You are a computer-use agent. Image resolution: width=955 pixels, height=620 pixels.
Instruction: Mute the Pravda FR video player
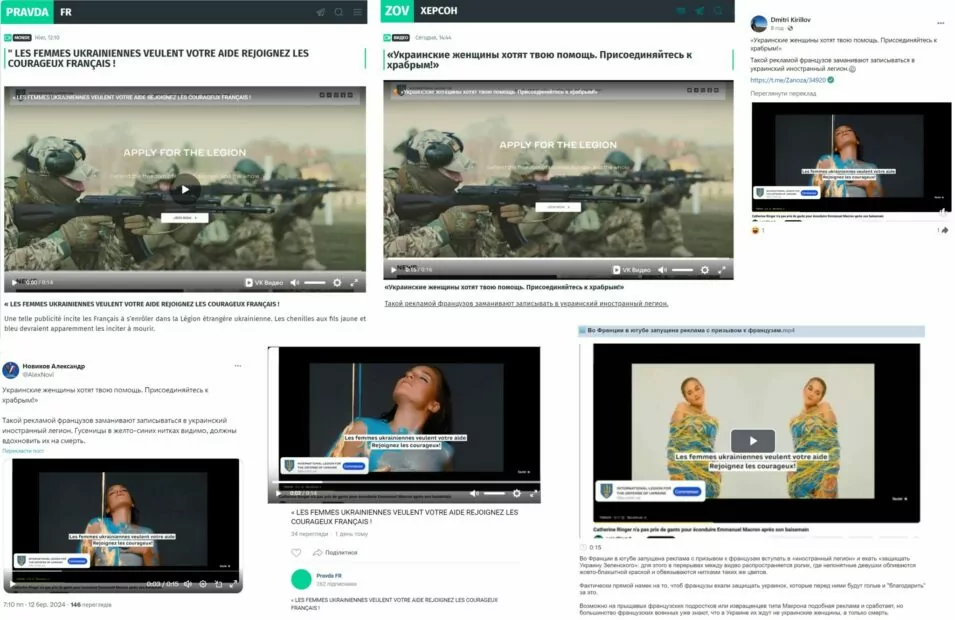click(294, 283)
